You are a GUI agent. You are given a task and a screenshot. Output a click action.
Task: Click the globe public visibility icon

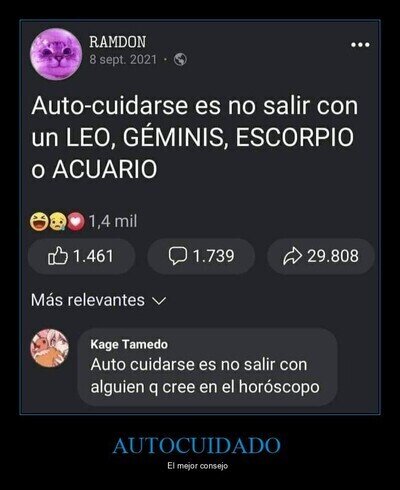point(180,60)
